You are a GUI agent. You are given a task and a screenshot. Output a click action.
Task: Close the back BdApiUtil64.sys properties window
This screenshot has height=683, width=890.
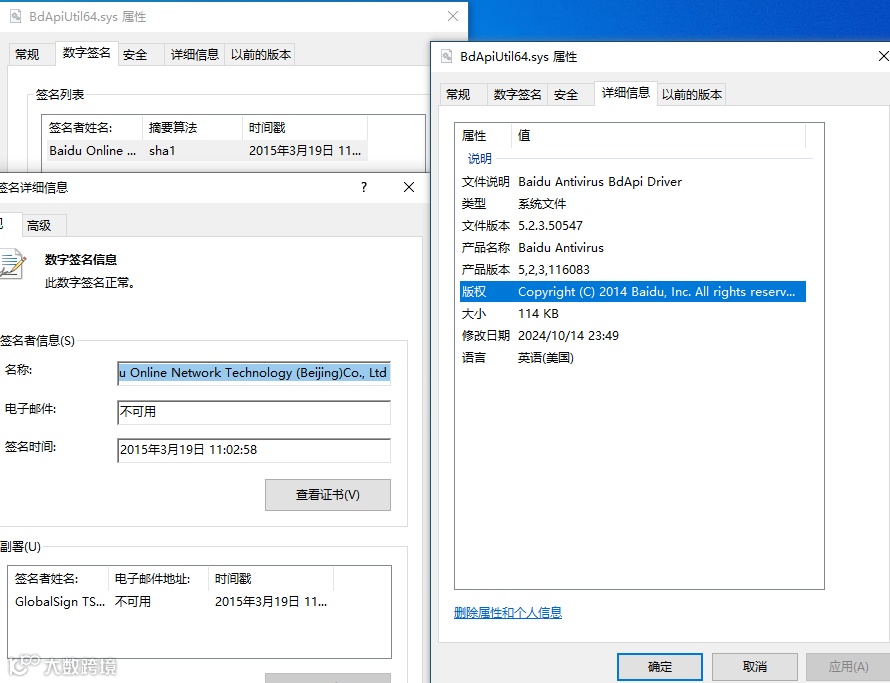point(453,16)
